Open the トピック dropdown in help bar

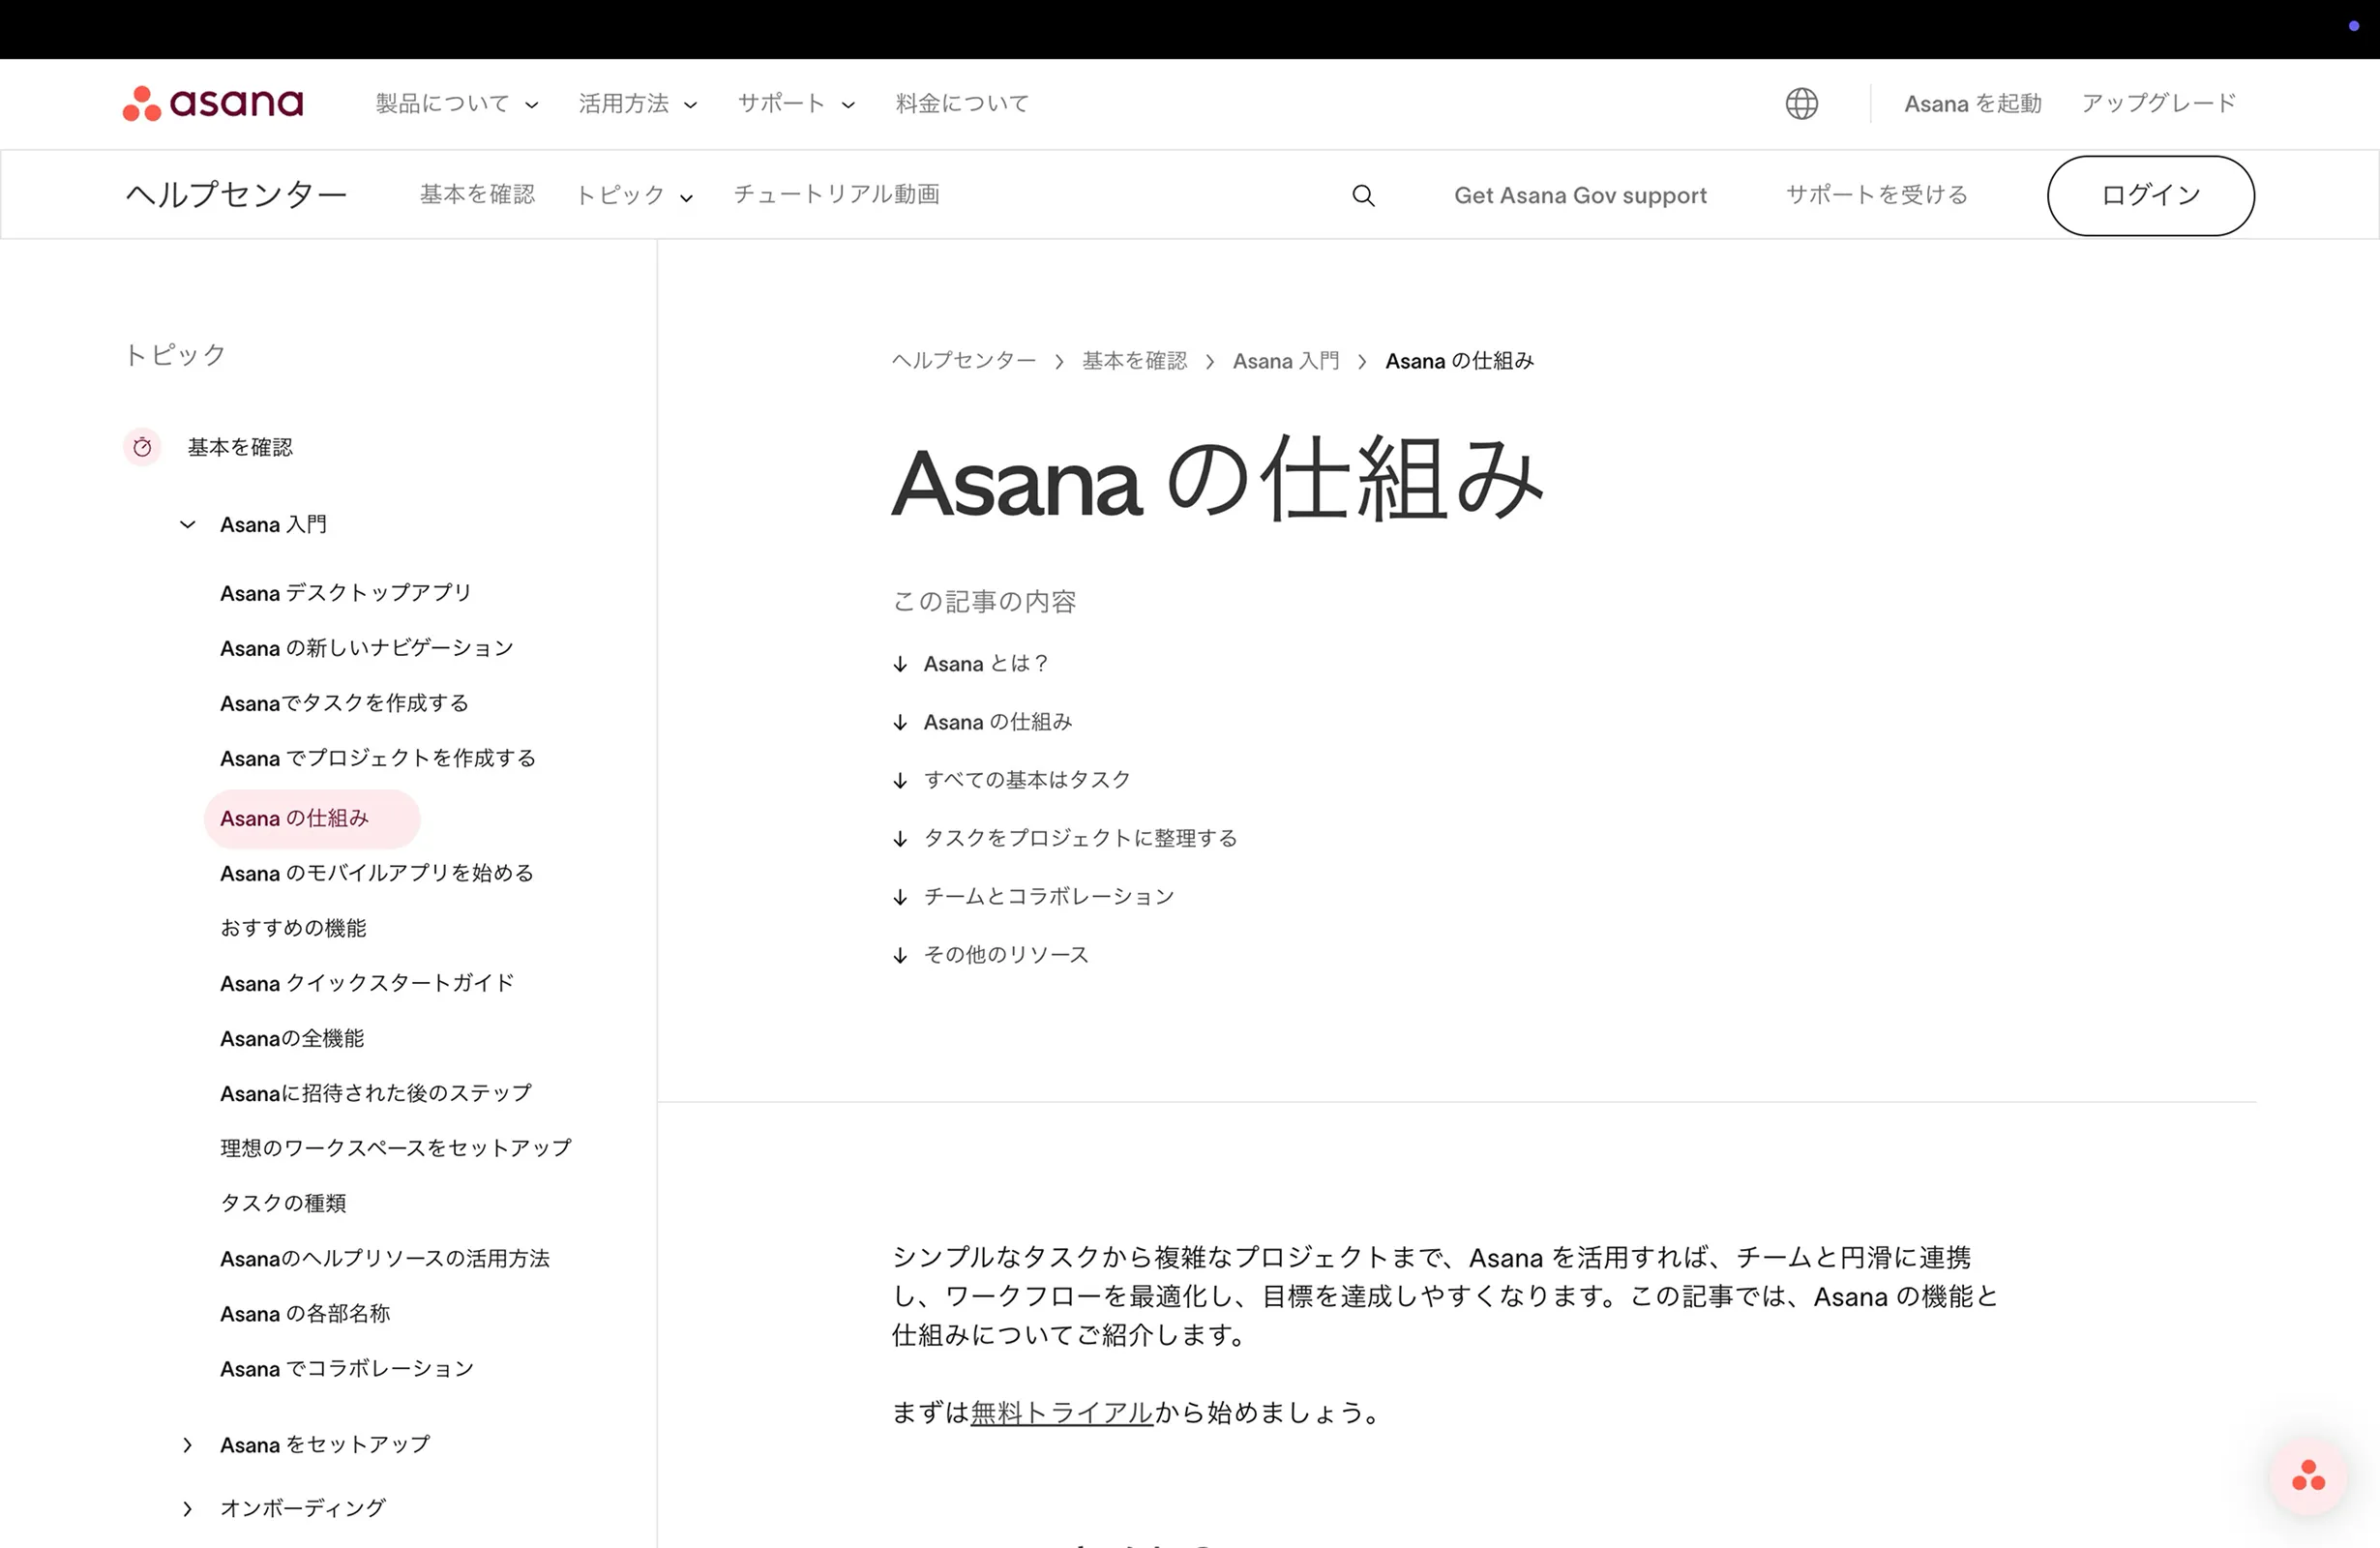tap(634, 195)
